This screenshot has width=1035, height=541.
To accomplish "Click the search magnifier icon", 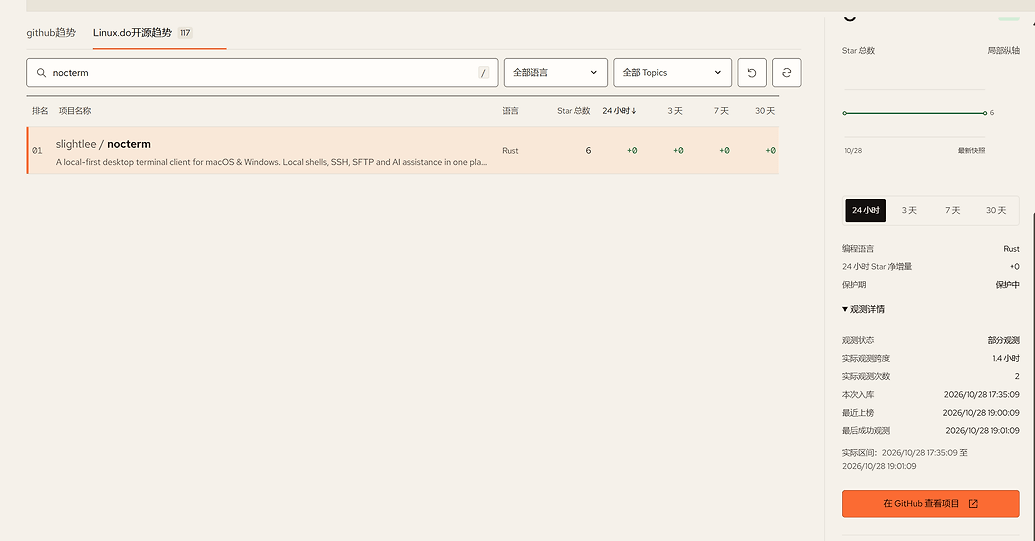I will pyautogui.click(x=41, y=73).
